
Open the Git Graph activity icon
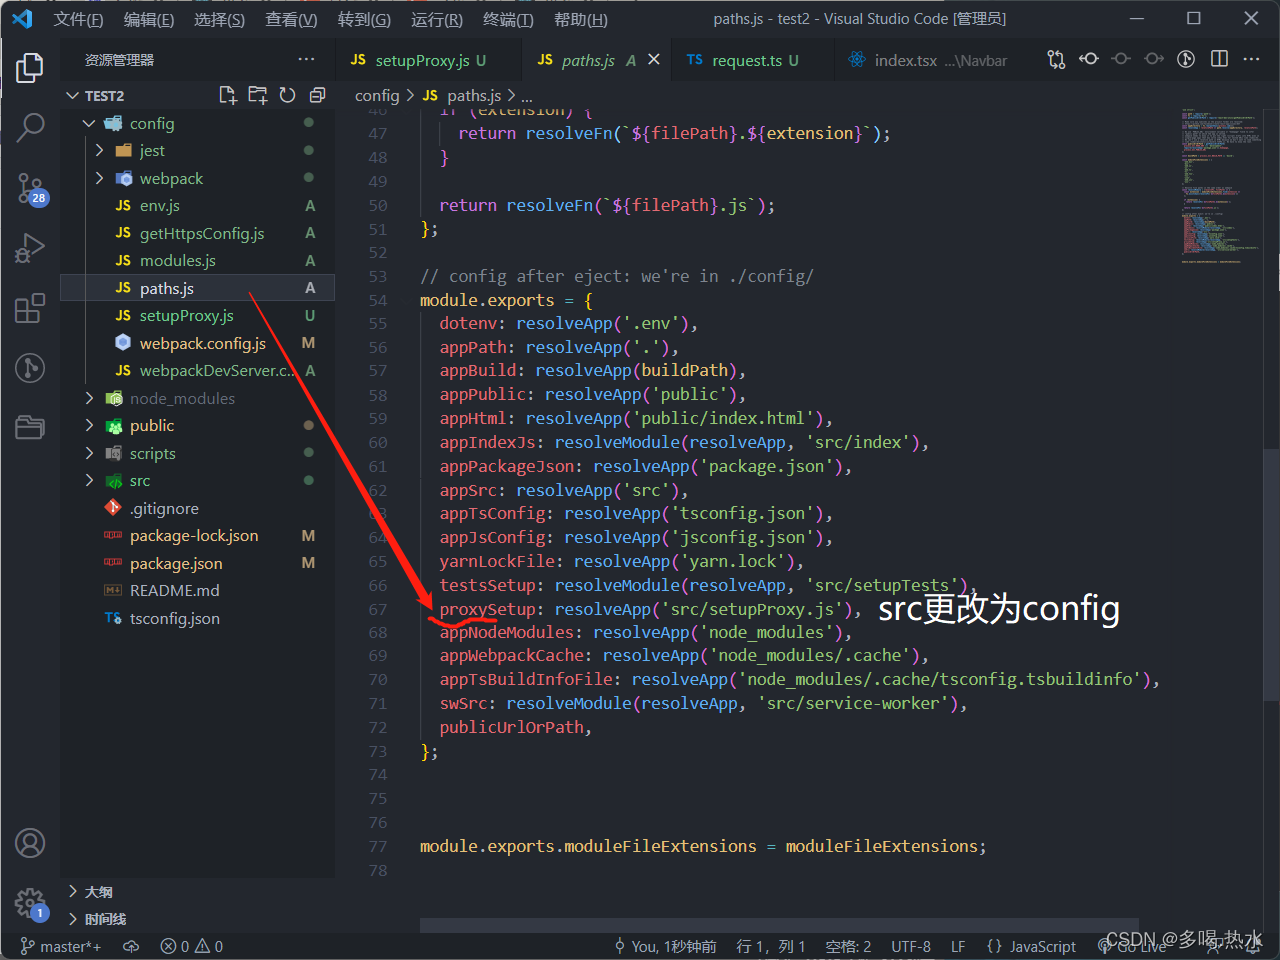(x=30, y=368)
